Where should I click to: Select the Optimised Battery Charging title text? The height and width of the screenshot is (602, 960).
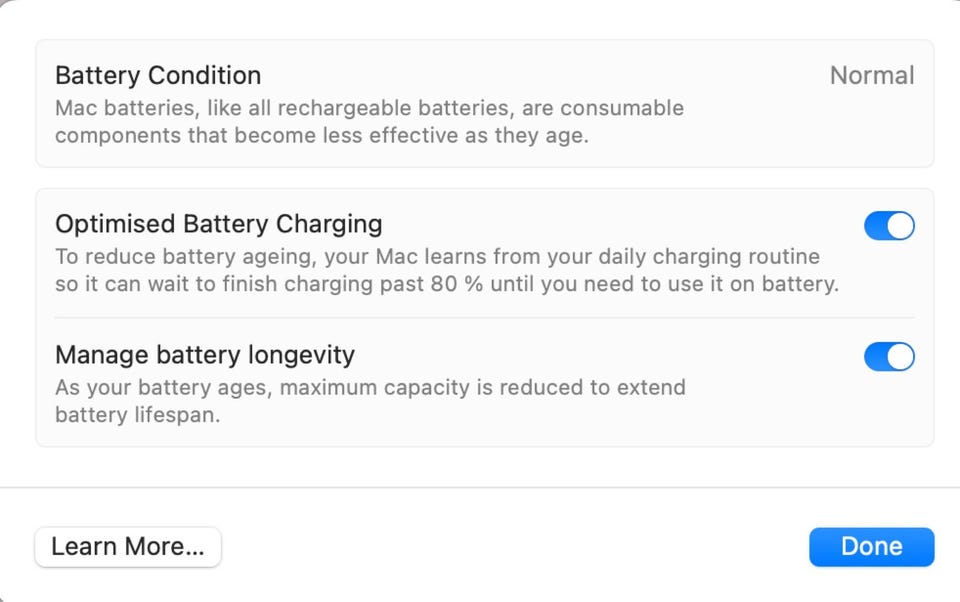(x=218, y=224)
